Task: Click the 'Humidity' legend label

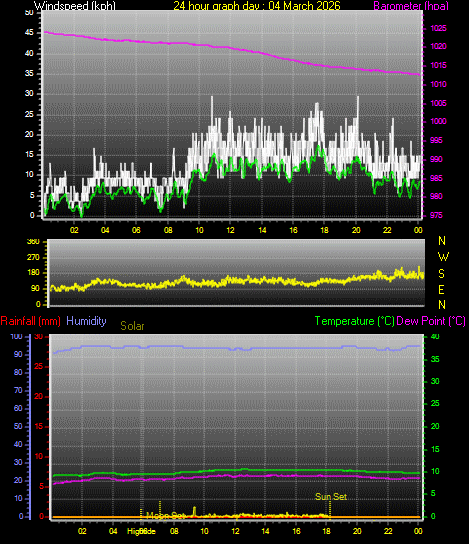Action: (x=86, y=321)
